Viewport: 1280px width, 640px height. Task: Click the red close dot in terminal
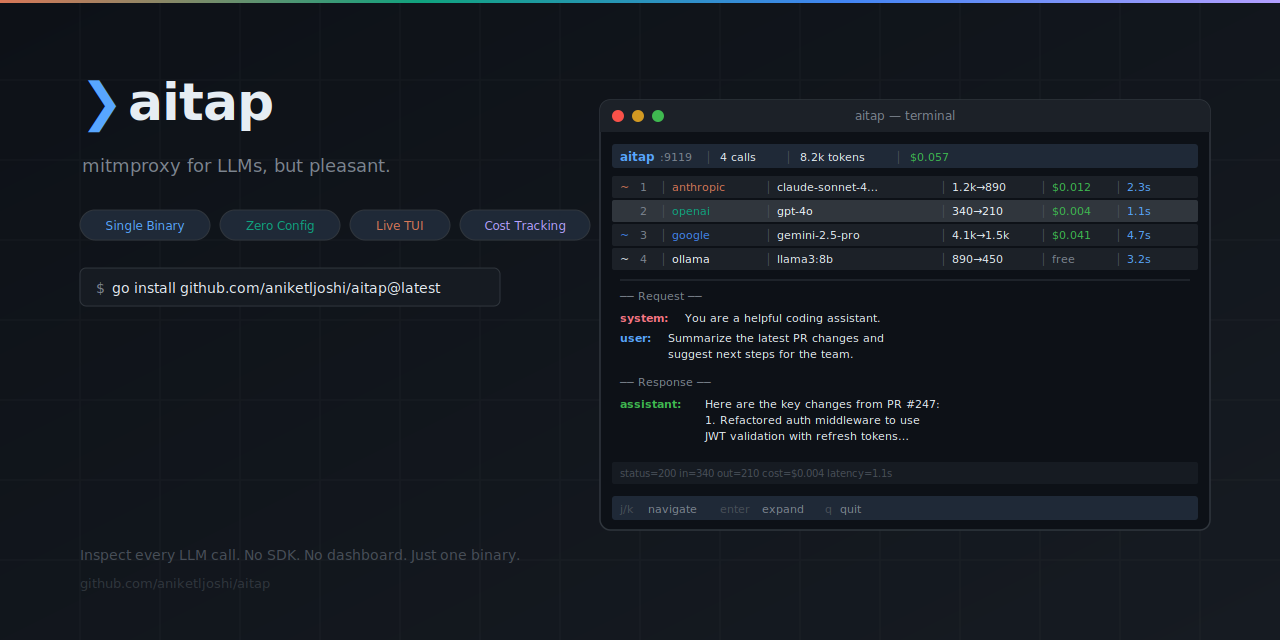click(618, 116)
